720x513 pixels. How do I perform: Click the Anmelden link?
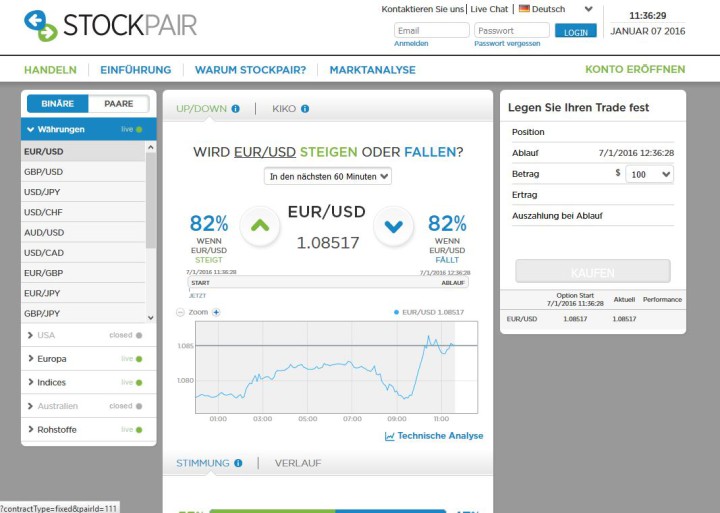point(411,43)
